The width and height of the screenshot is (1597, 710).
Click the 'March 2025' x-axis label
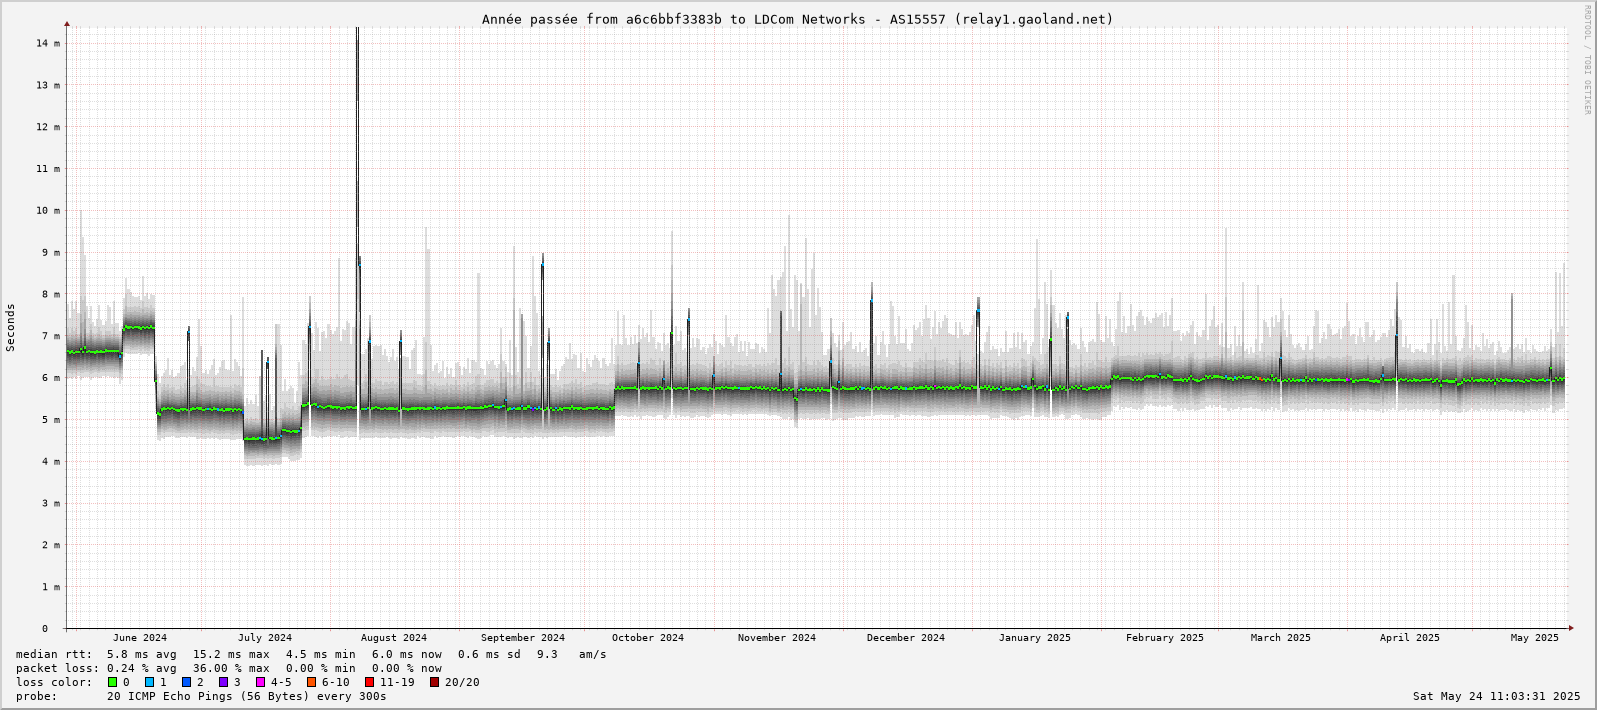coord(1281,638)
